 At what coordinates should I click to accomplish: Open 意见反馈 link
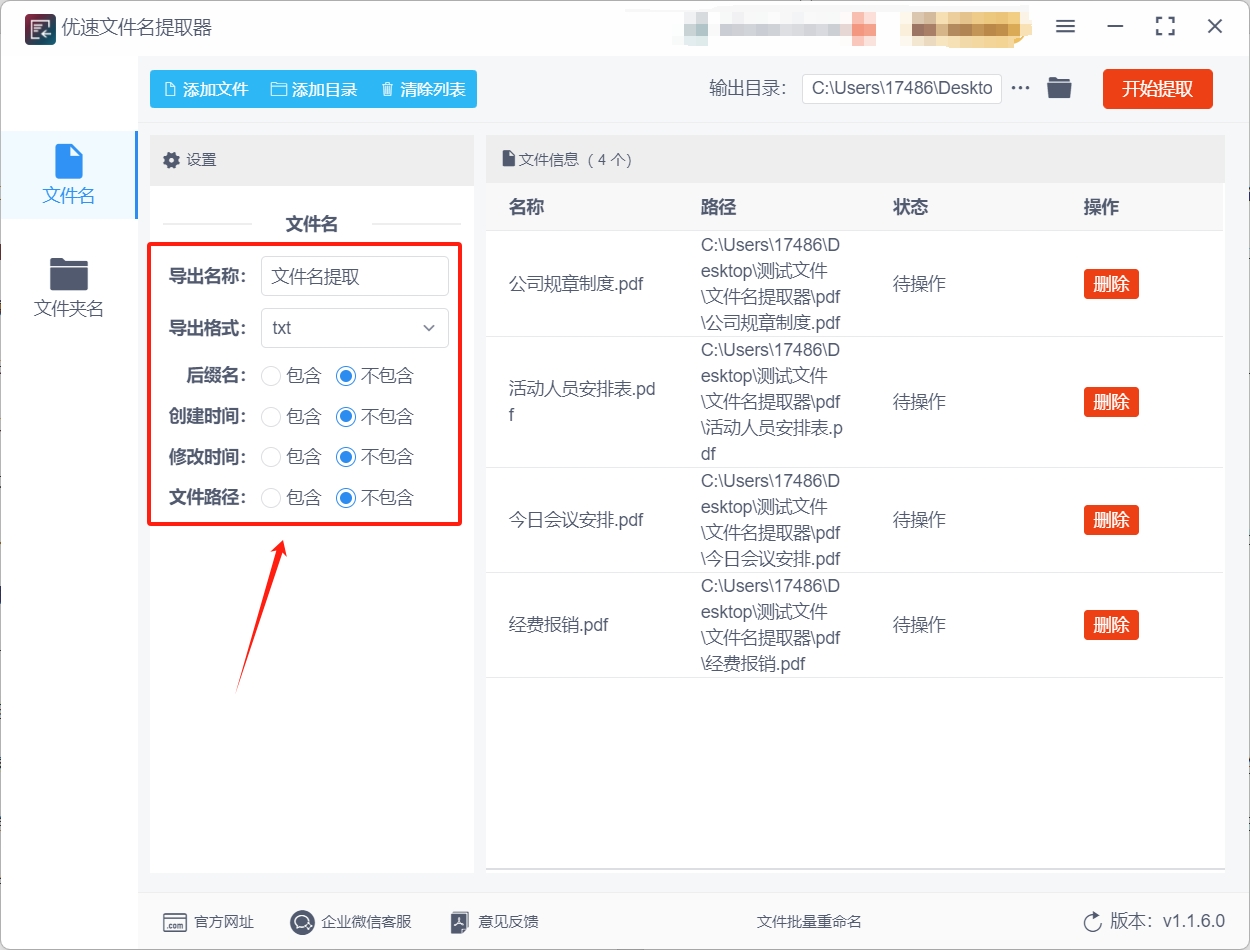[508, 922]
